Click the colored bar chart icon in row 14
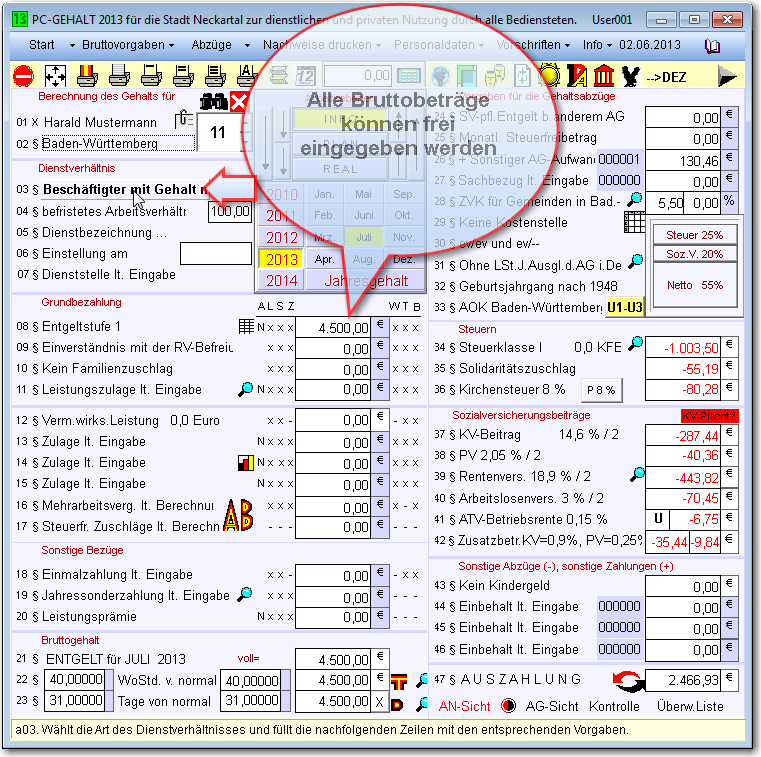The height and width of the screenshot is (757, 761). pos(246,462)
